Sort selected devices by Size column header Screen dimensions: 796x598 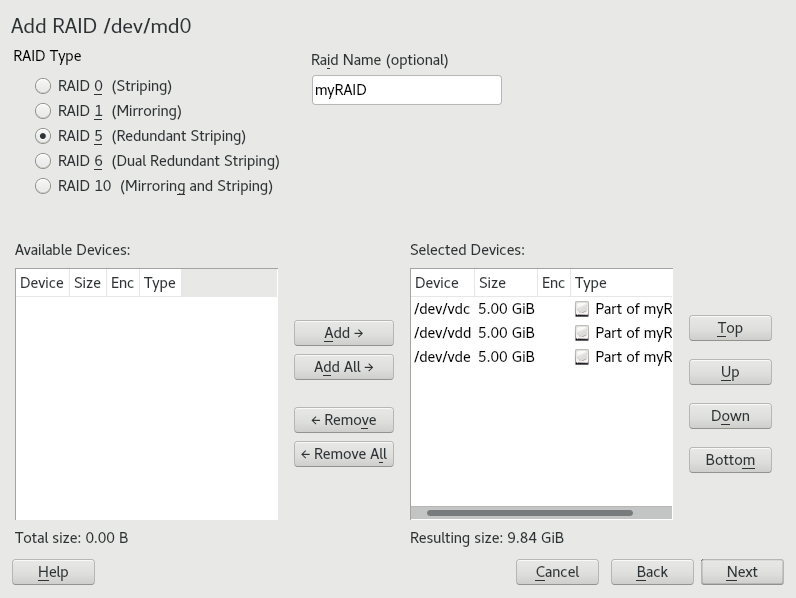tap(492, 283)
